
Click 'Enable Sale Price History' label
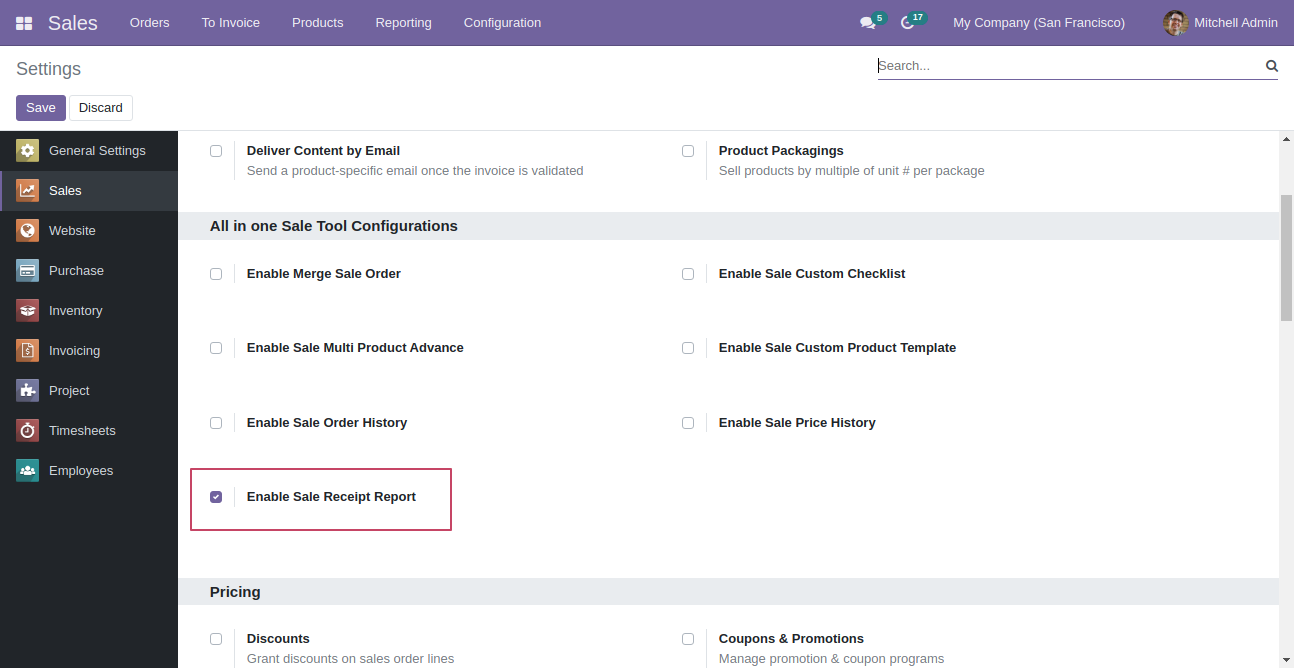pyautogui.click(x=797, y=423)
